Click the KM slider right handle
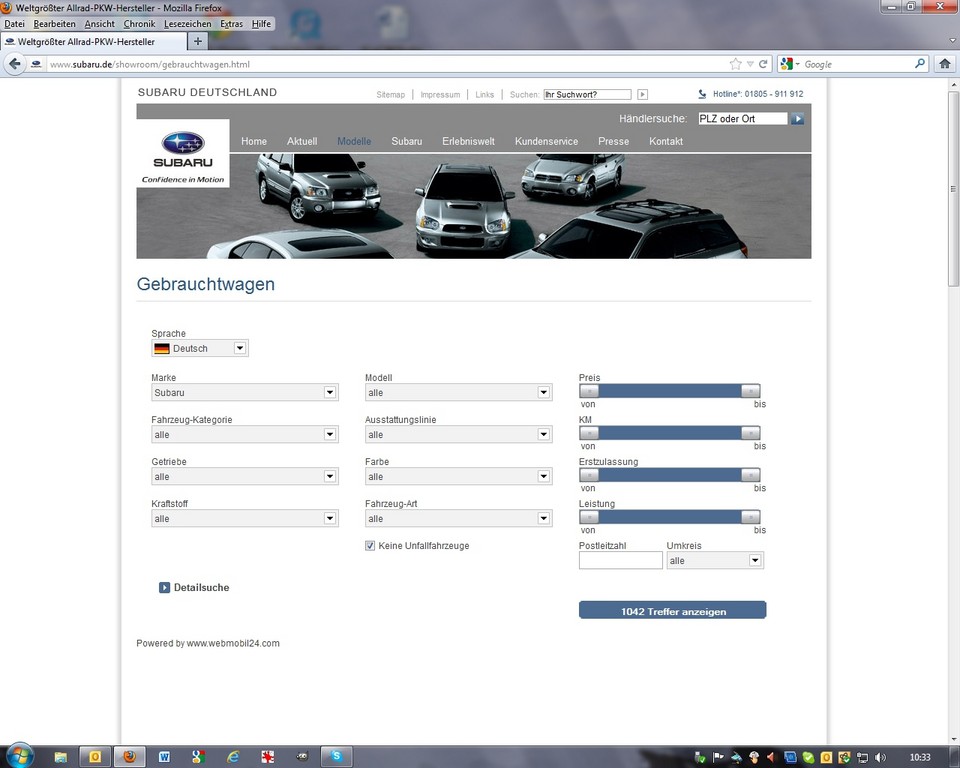Screen dimensions: 960x768 (750, 433)
